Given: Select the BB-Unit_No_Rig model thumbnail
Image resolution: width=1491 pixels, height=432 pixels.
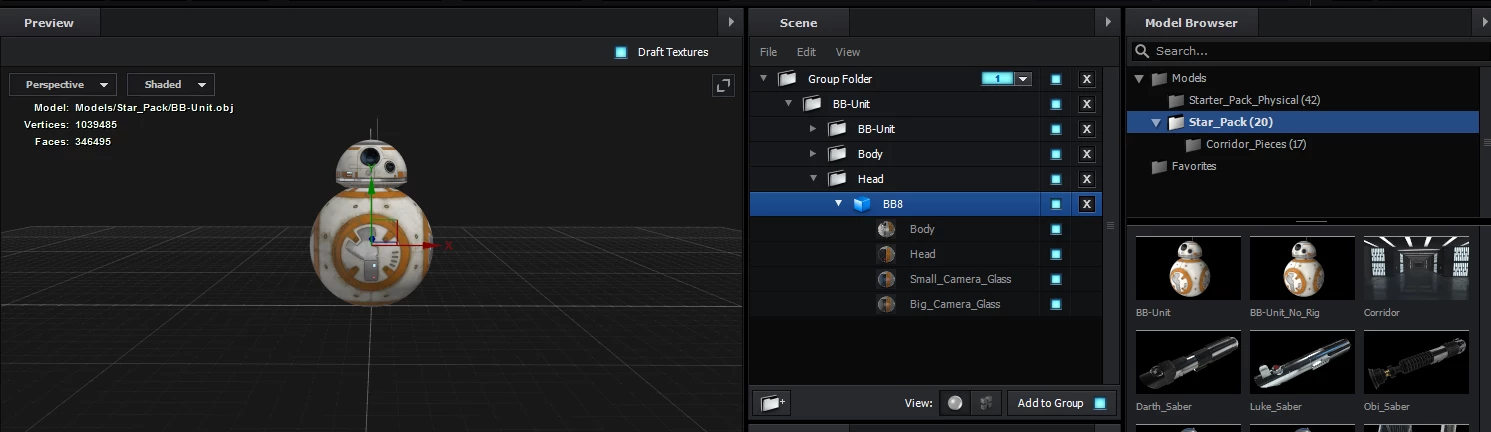Looking at the screenshot, I should (x=1302, y=269).
